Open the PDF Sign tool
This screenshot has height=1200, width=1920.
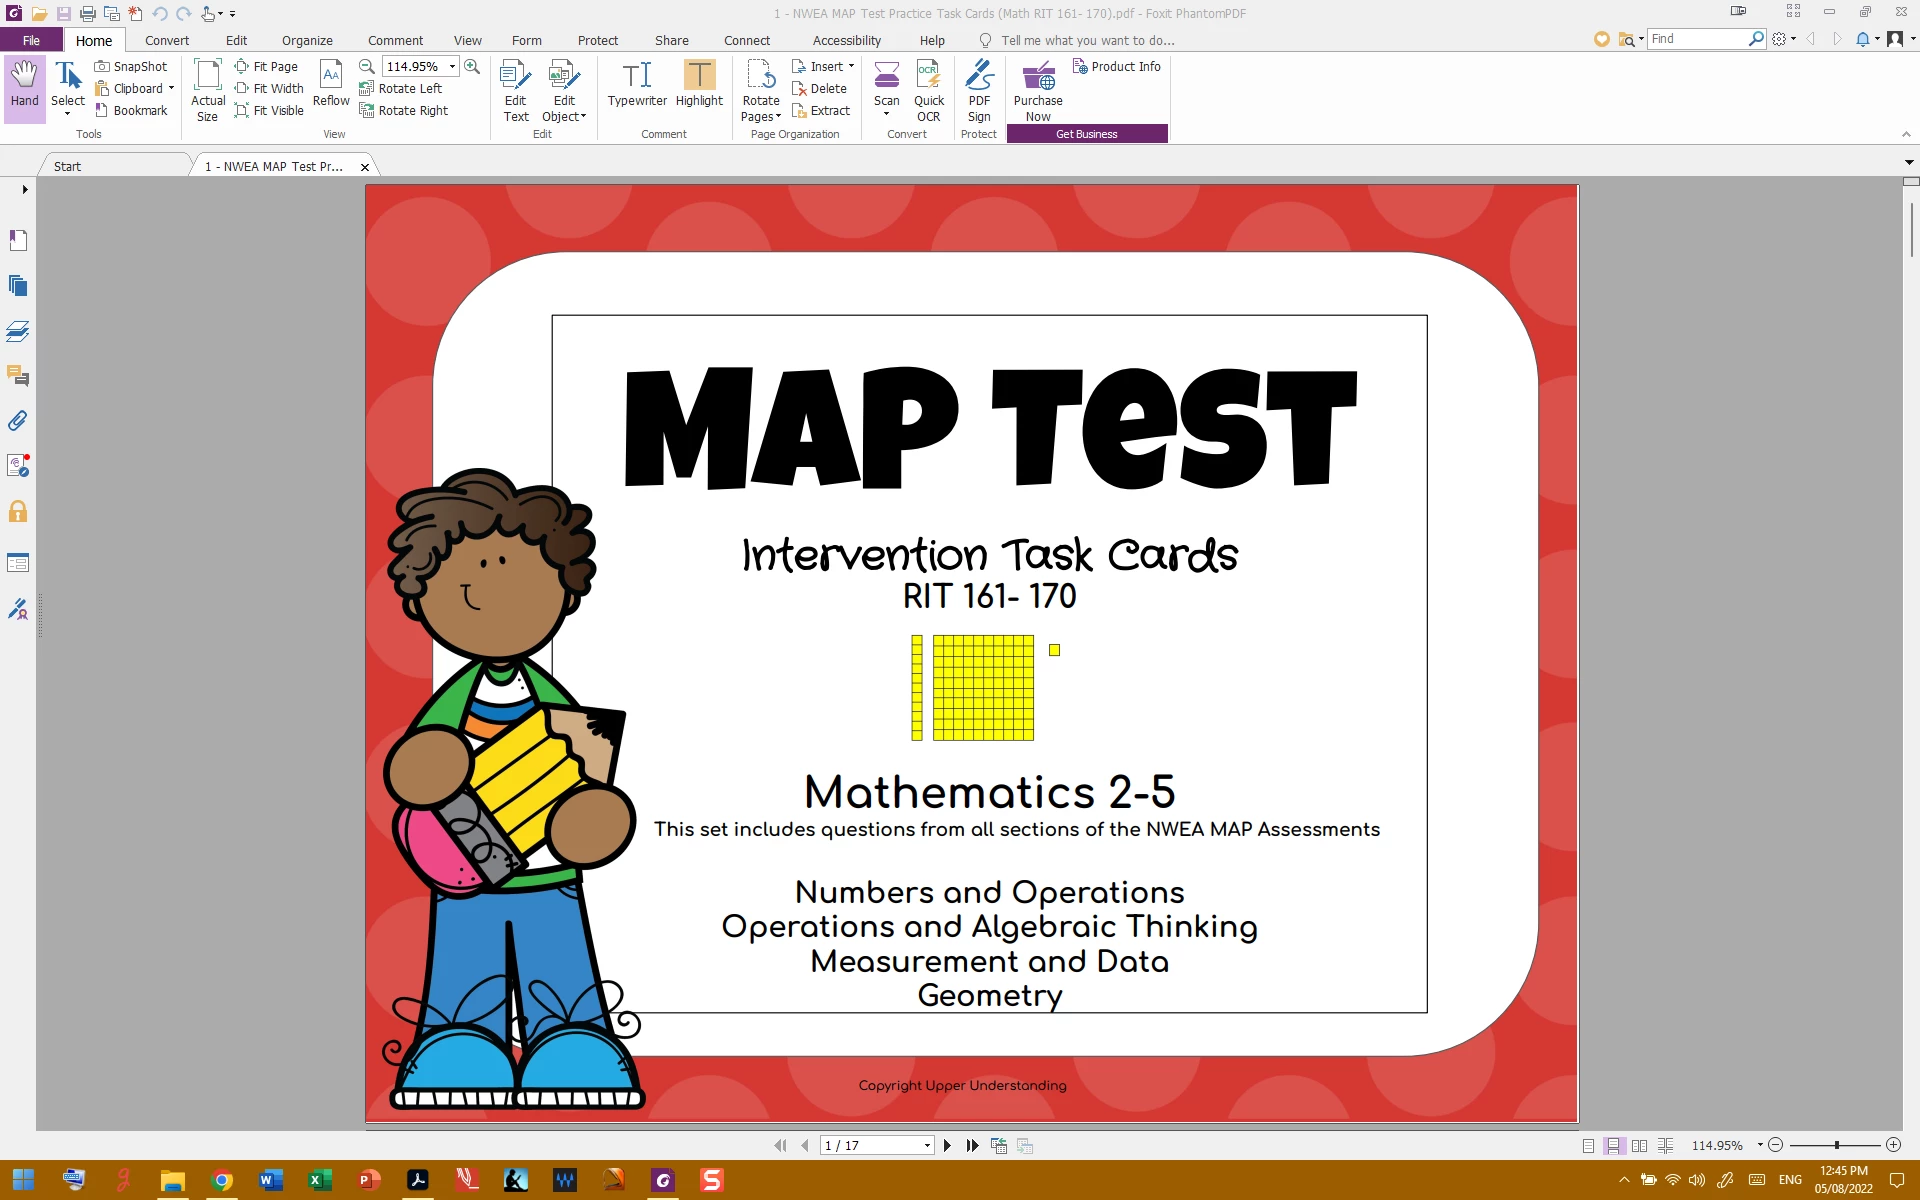click(979, 90)
